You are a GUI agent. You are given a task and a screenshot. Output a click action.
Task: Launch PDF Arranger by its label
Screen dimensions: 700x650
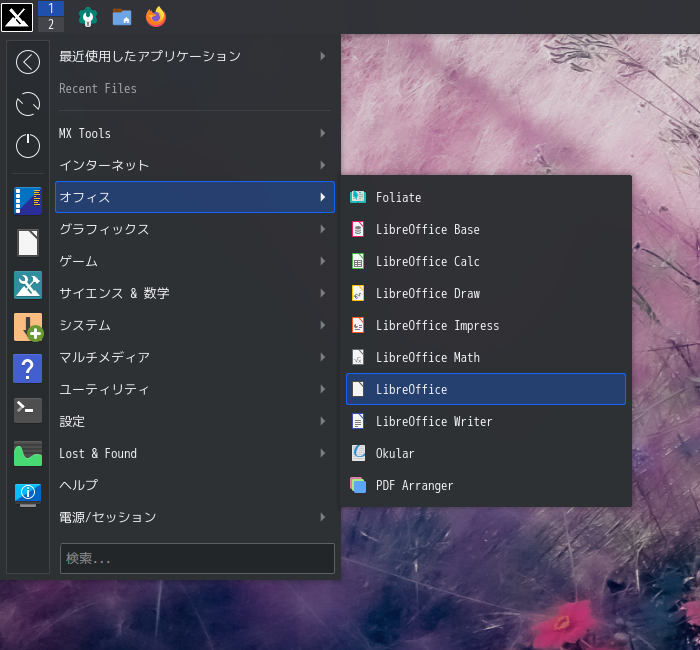[414, 485]
